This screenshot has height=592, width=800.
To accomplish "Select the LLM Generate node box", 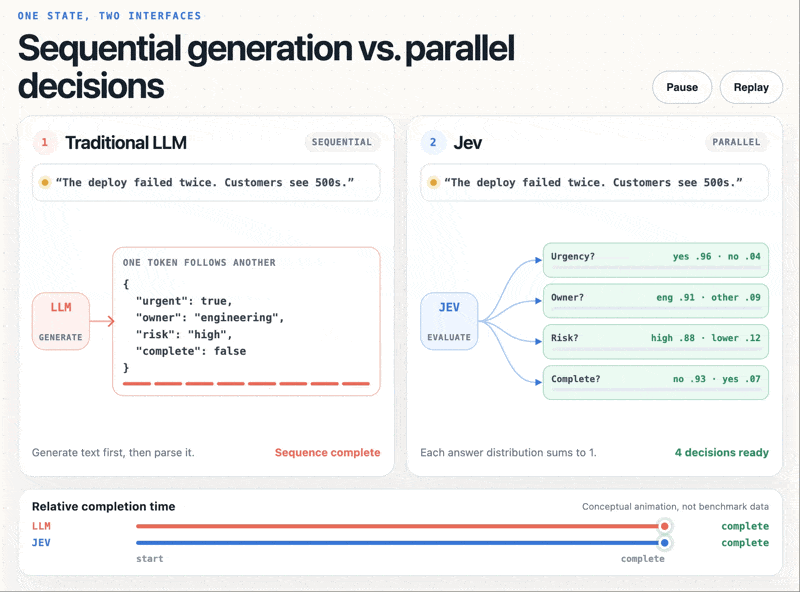I will (61, 321).
